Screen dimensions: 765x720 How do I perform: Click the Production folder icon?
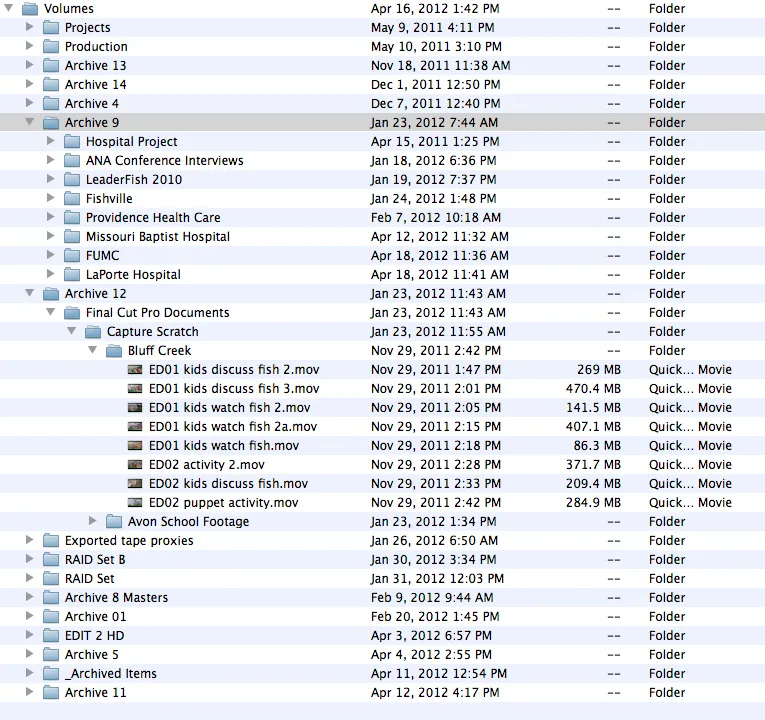51,47
